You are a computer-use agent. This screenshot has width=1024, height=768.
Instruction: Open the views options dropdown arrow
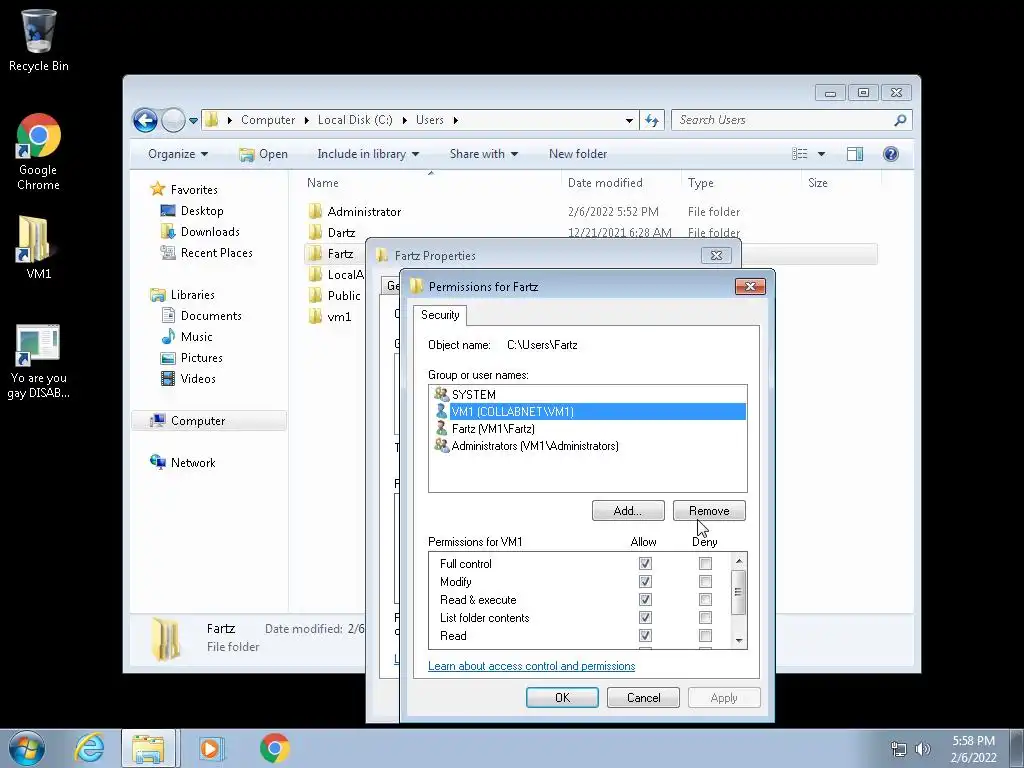pyautogui.click(x=822, y=154)
